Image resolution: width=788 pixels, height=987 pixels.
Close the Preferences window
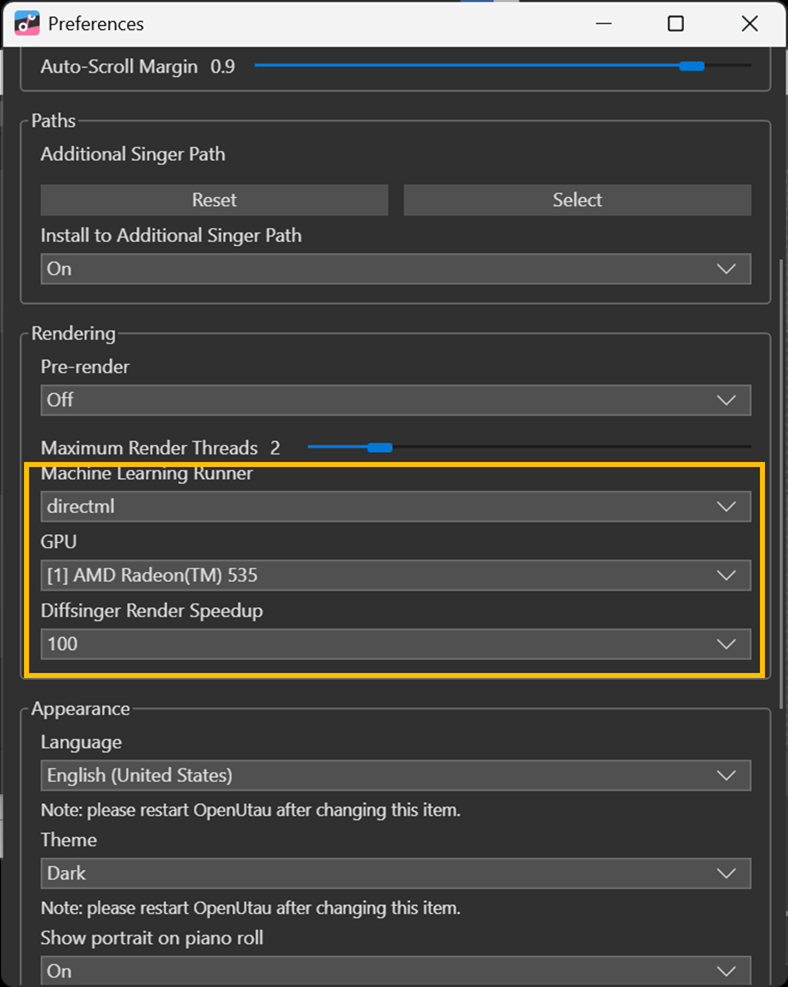point(749,24)
